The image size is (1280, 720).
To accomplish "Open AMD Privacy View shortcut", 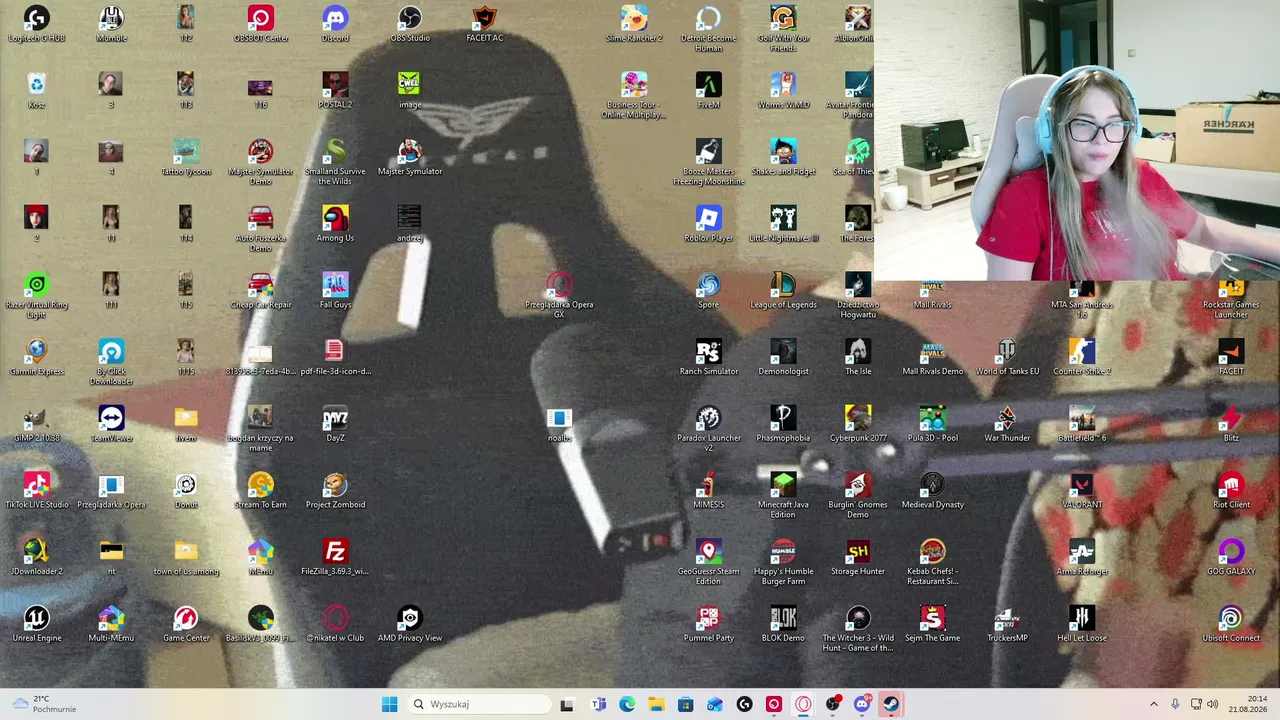I will point(410,625).
